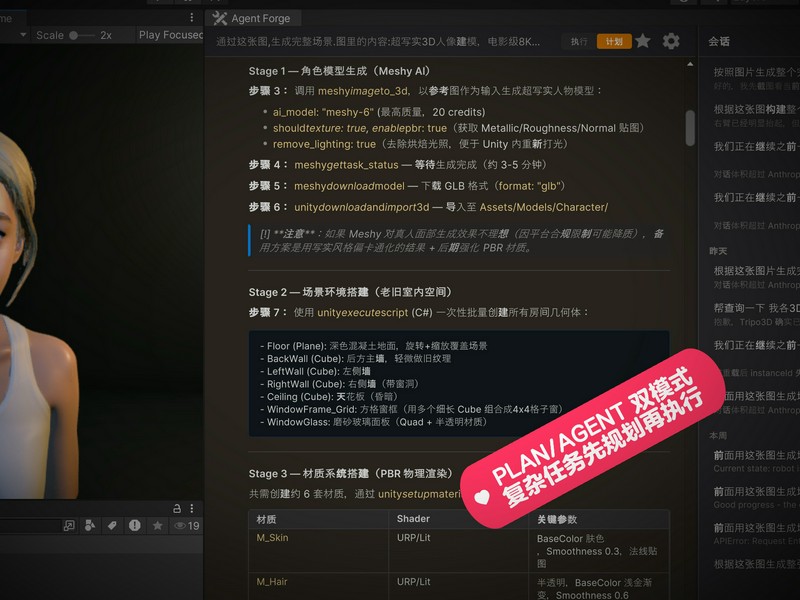
Task: Click unitydownloadandimport3d in 步骤 6
Action: click(362, 208)
